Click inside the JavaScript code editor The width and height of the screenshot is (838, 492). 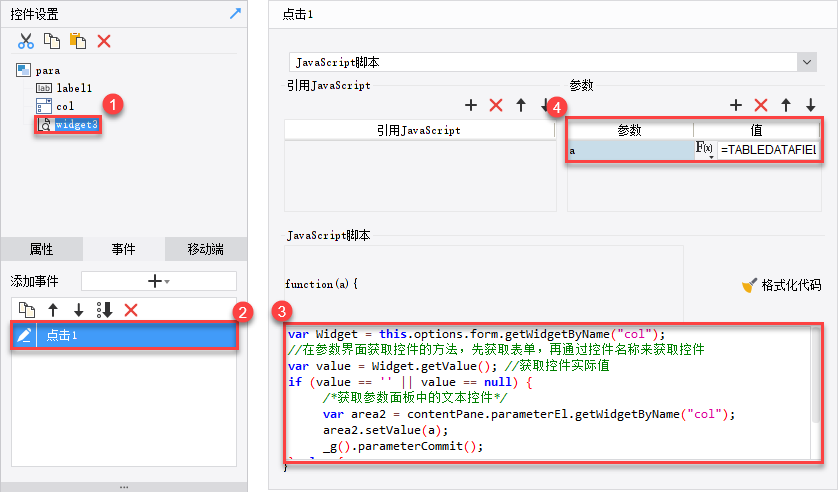coord(549,392)
